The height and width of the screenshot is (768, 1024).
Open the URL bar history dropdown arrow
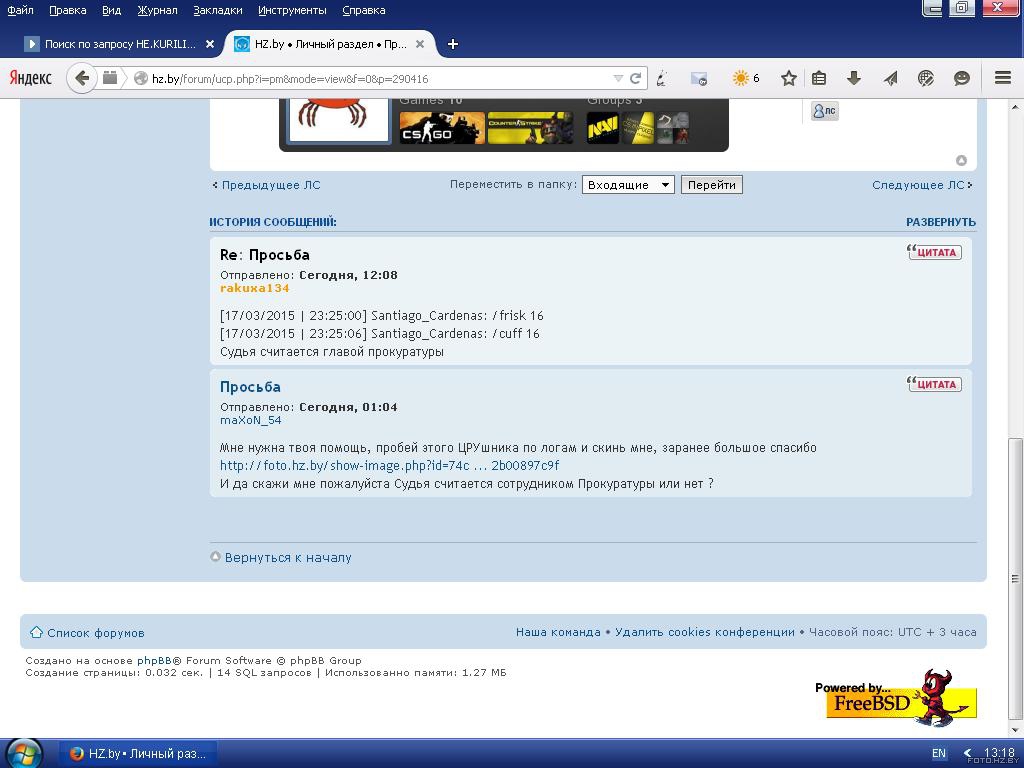[618, 78]
